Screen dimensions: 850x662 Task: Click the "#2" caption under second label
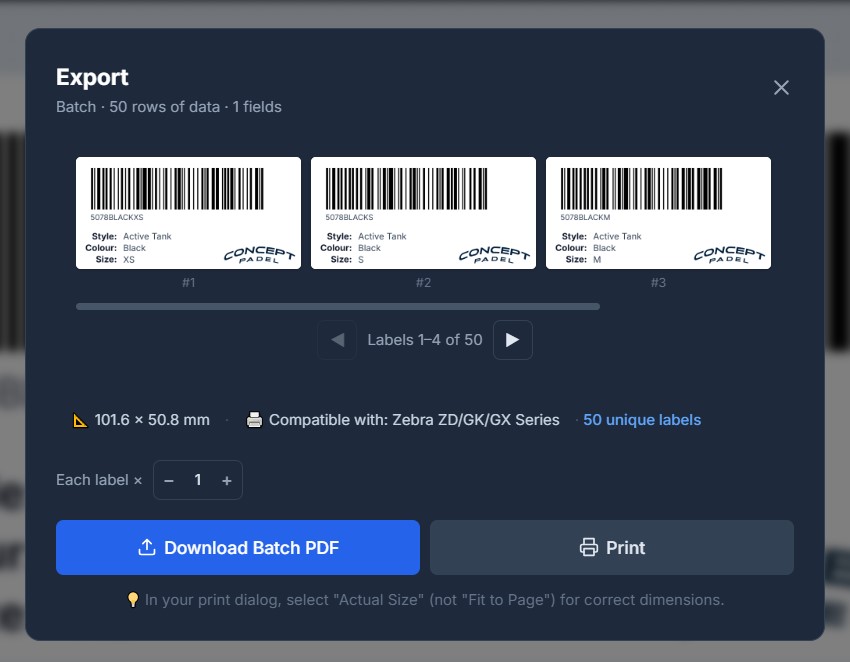(x=423, y=282)
